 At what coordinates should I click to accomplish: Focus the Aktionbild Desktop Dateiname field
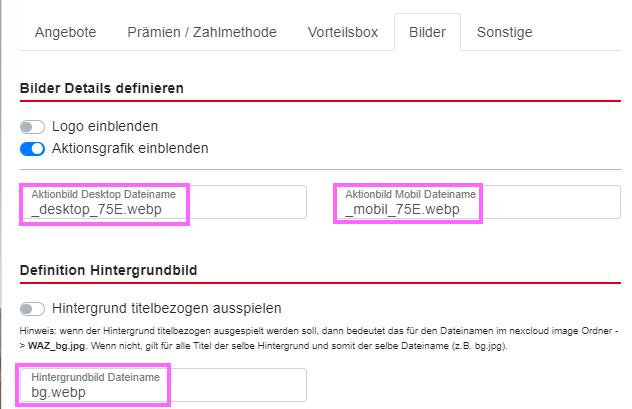click(x=164, y=204)
